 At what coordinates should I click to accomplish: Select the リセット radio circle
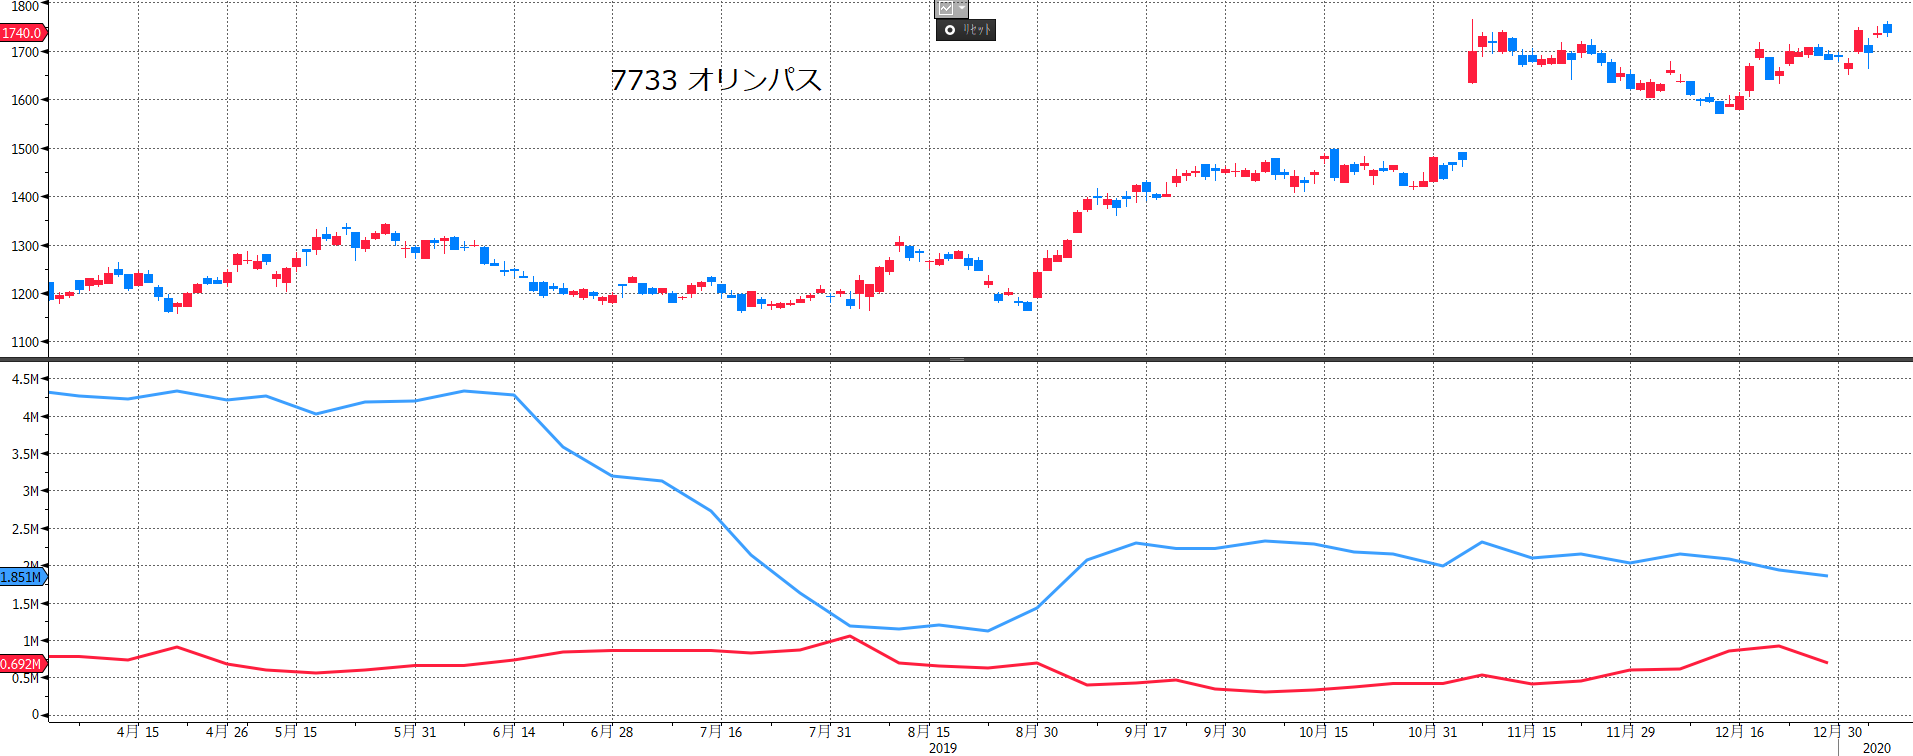click(x=949, y=30)
